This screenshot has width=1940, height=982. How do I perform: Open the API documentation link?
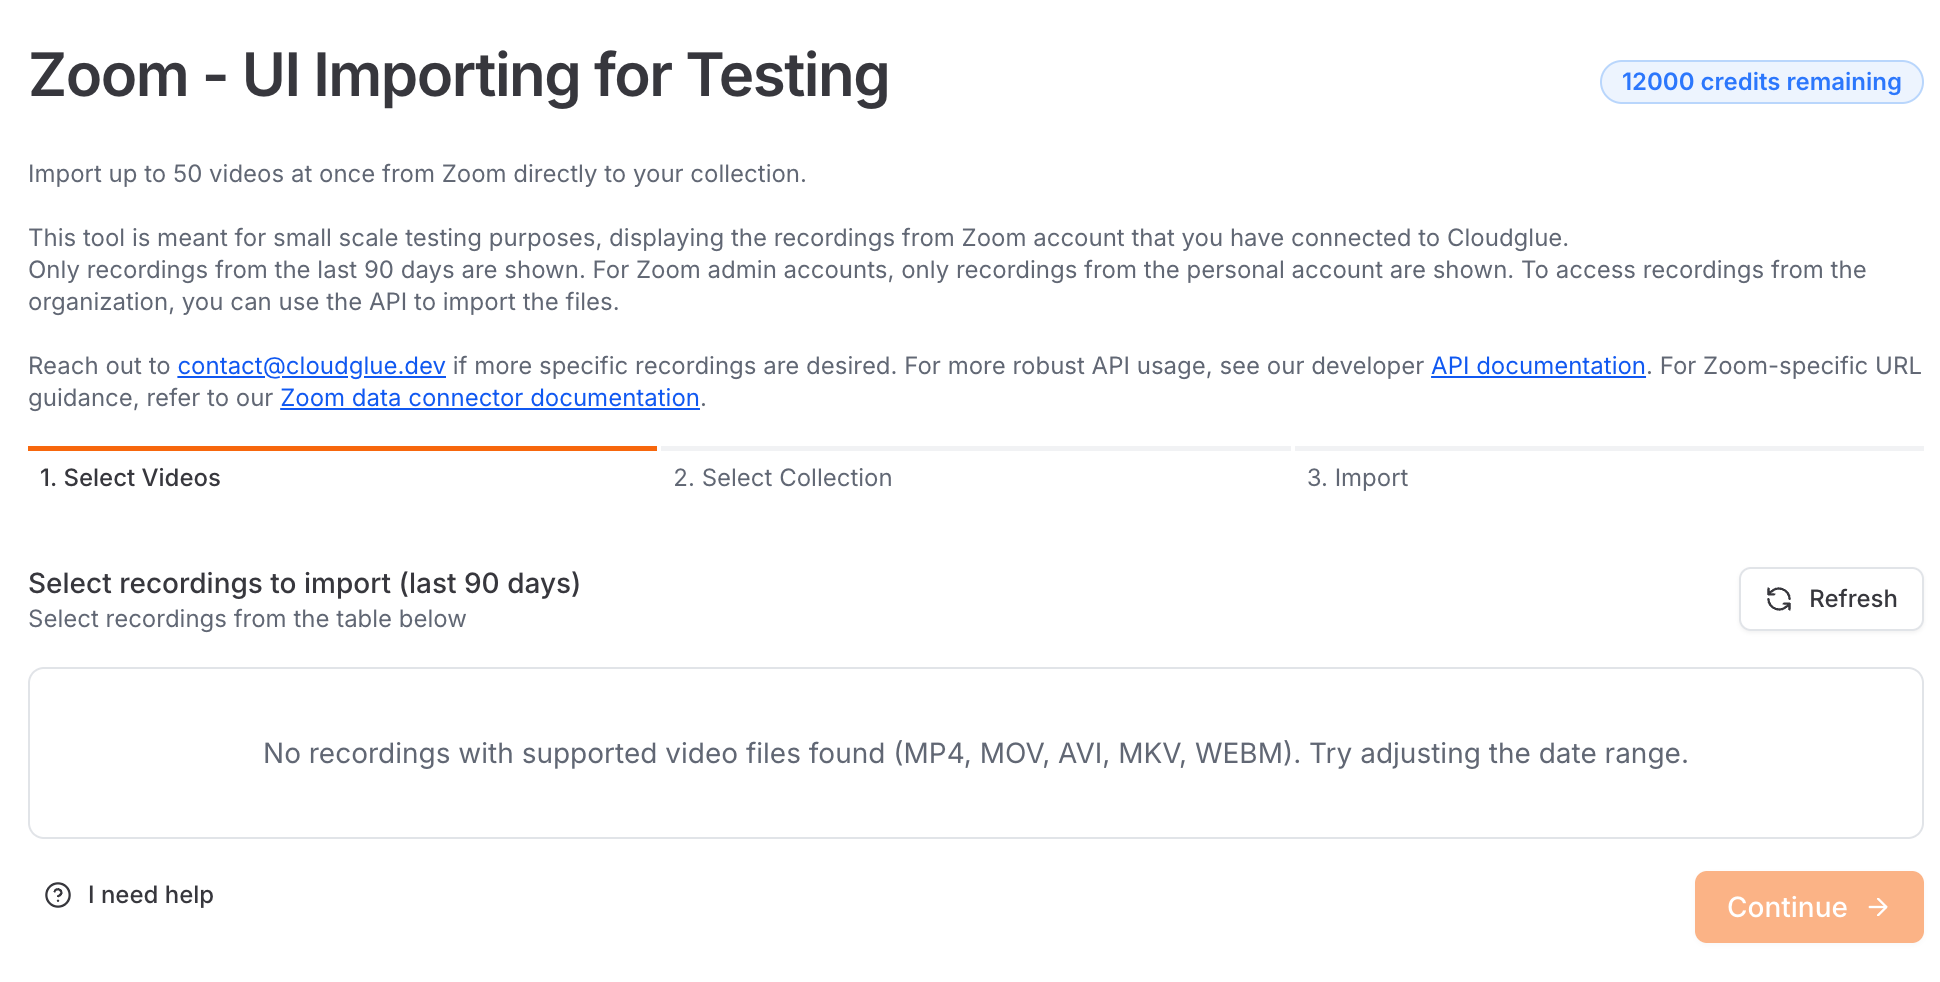tap(1538, 366)
